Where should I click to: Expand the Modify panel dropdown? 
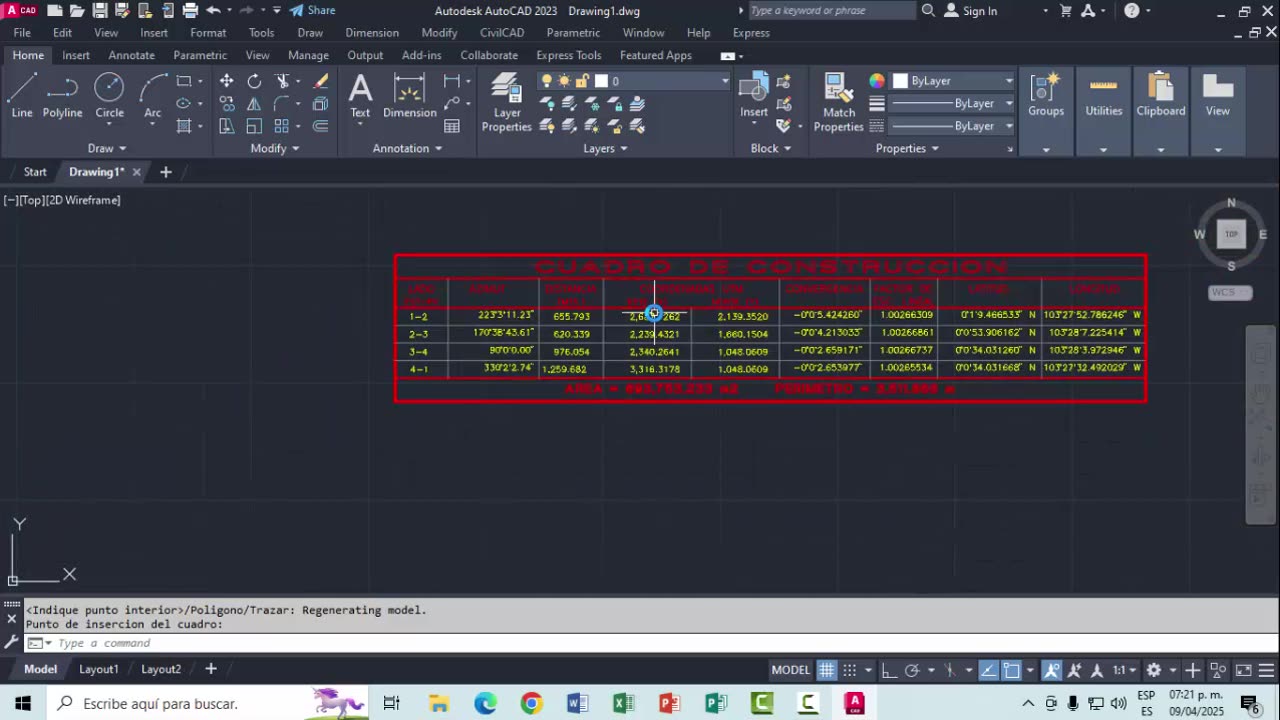(274, 148)
